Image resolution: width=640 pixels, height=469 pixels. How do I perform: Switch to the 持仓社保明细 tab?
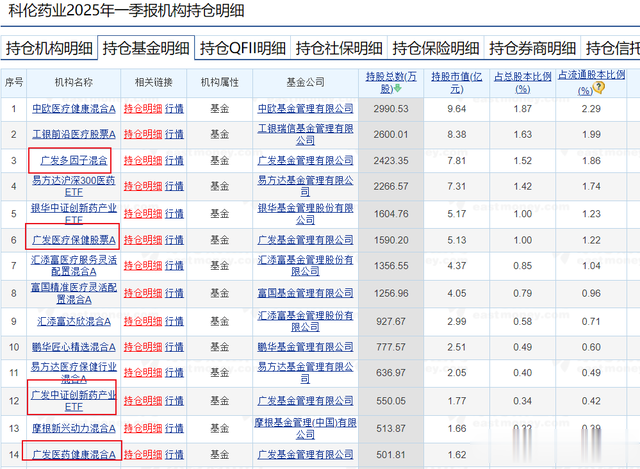click(x=337, y=48)
